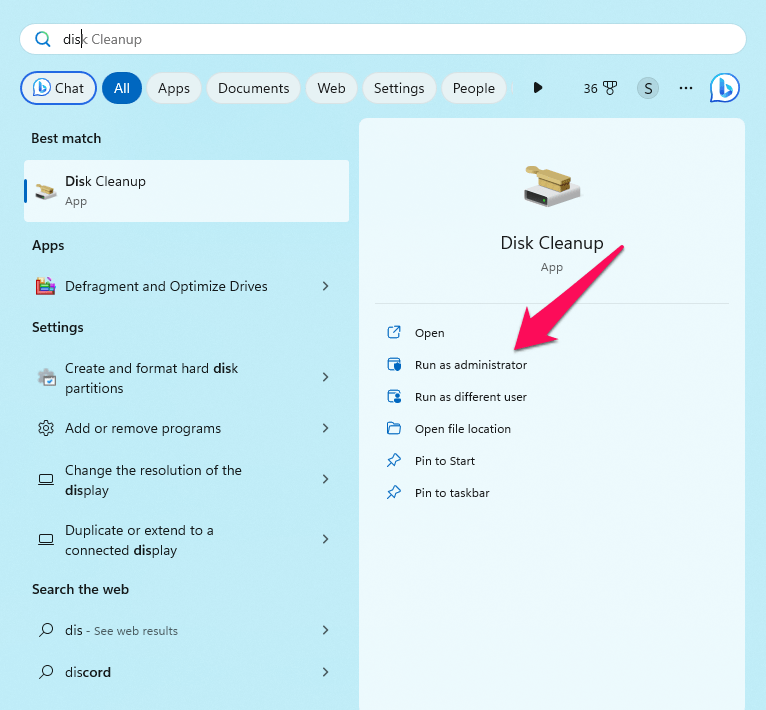766x710 pixels.
Task: Click the play arrow to show more filters
Action: click(538, 88)
